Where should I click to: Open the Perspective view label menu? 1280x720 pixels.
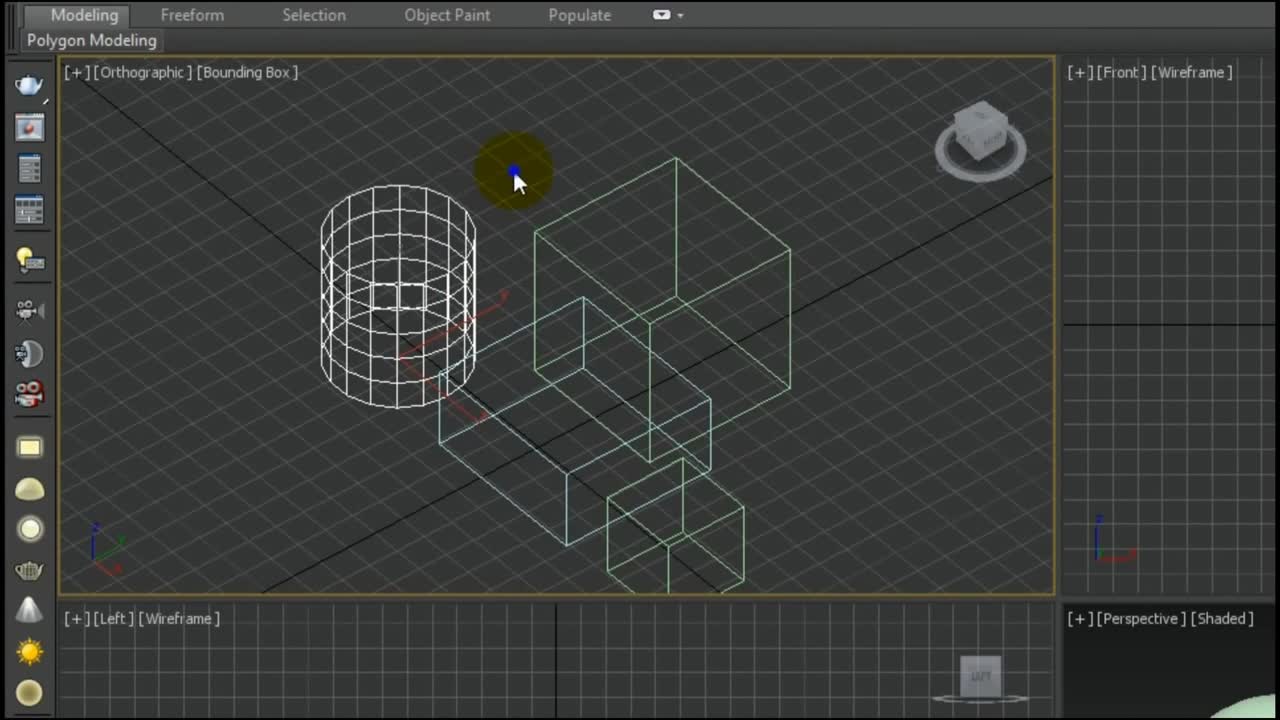pos(1142,618)
